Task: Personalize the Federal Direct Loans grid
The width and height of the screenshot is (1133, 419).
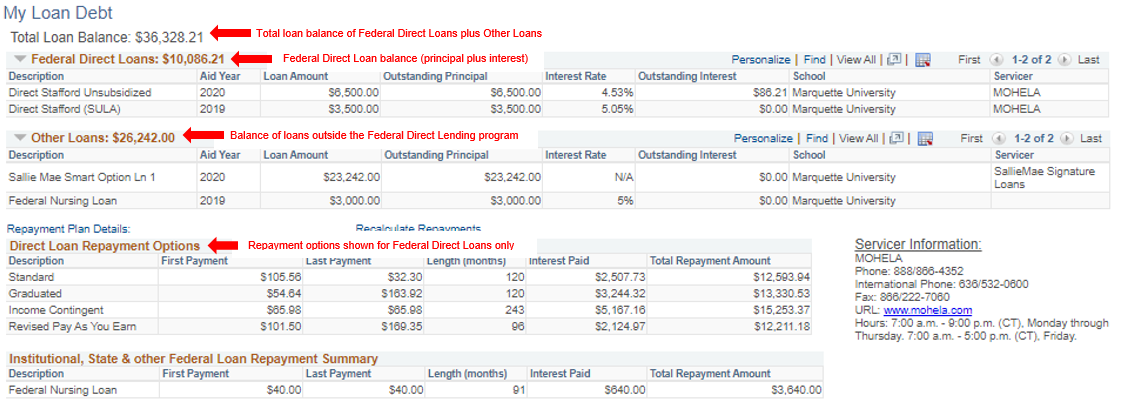Action: (760, 60)
